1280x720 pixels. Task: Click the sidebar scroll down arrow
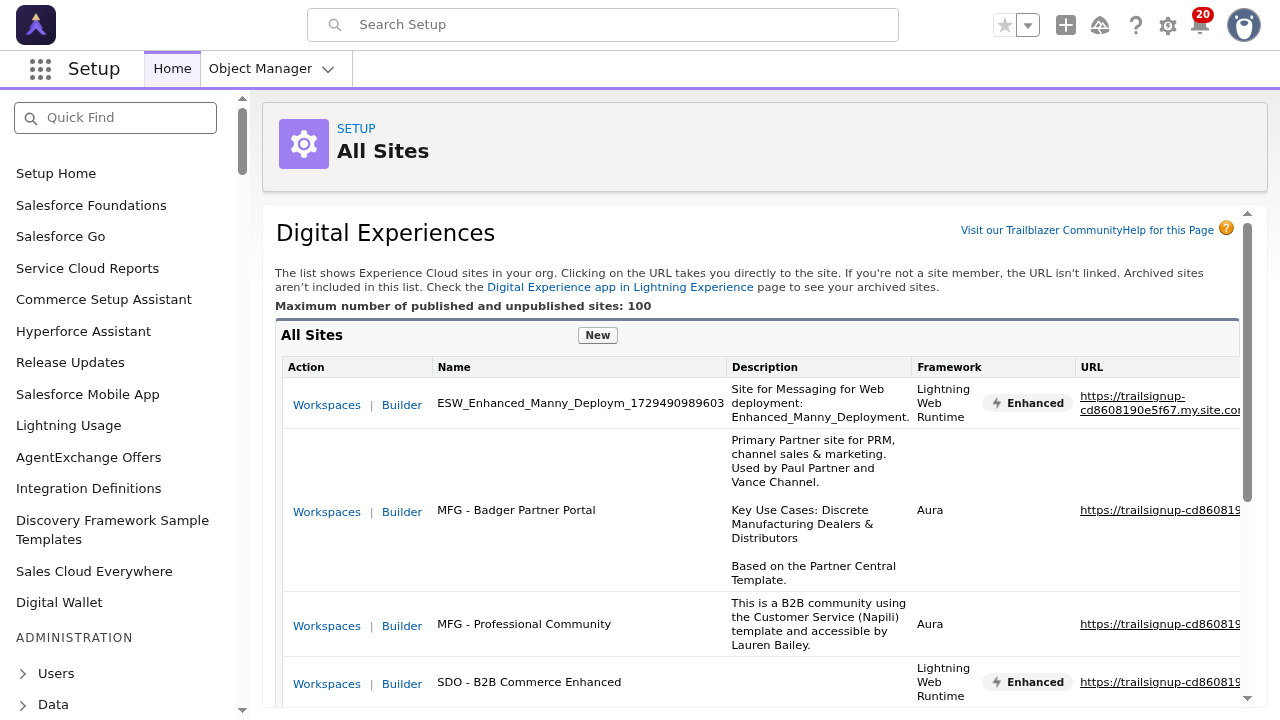click(242, 710)
